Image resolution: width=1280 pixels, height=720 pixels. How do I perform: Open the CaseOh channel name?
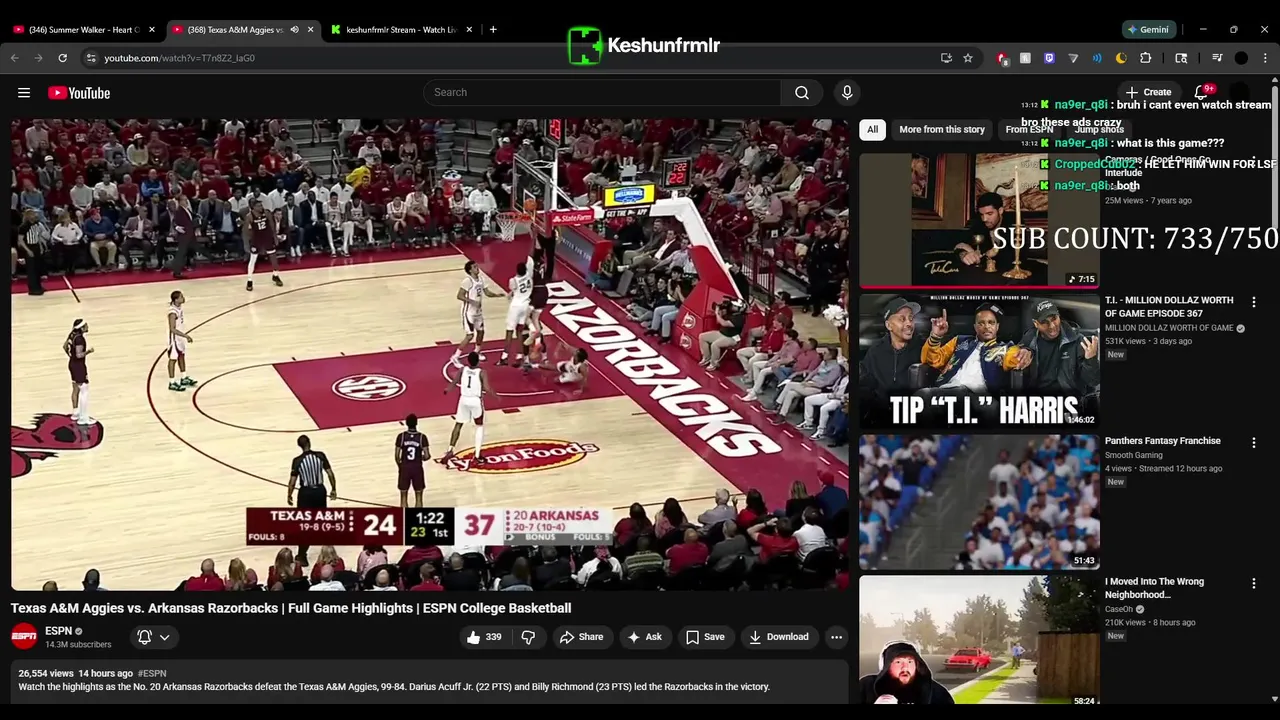click(1118, 609)
